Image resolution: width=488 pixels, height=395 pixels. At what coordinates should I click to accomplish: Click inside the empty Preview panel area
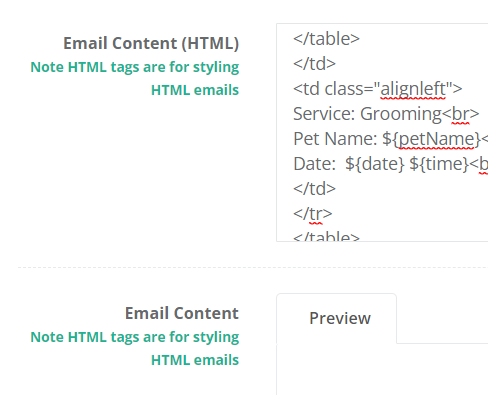click(x=382, y=370)
